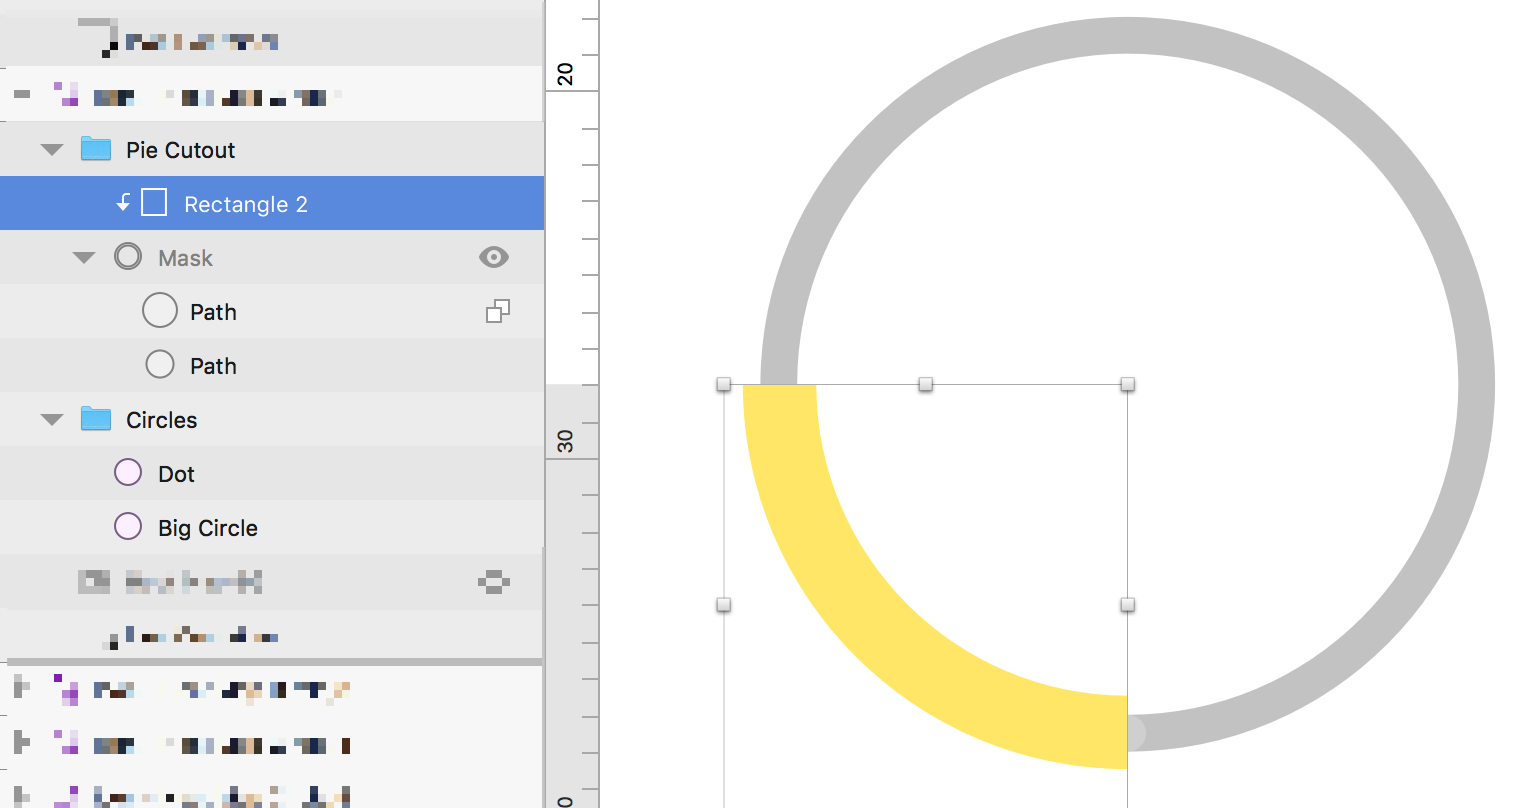Toggle visibility of the Mask layer
The height and width of the screenshot is (808, 1522).
tap(493, 257)
